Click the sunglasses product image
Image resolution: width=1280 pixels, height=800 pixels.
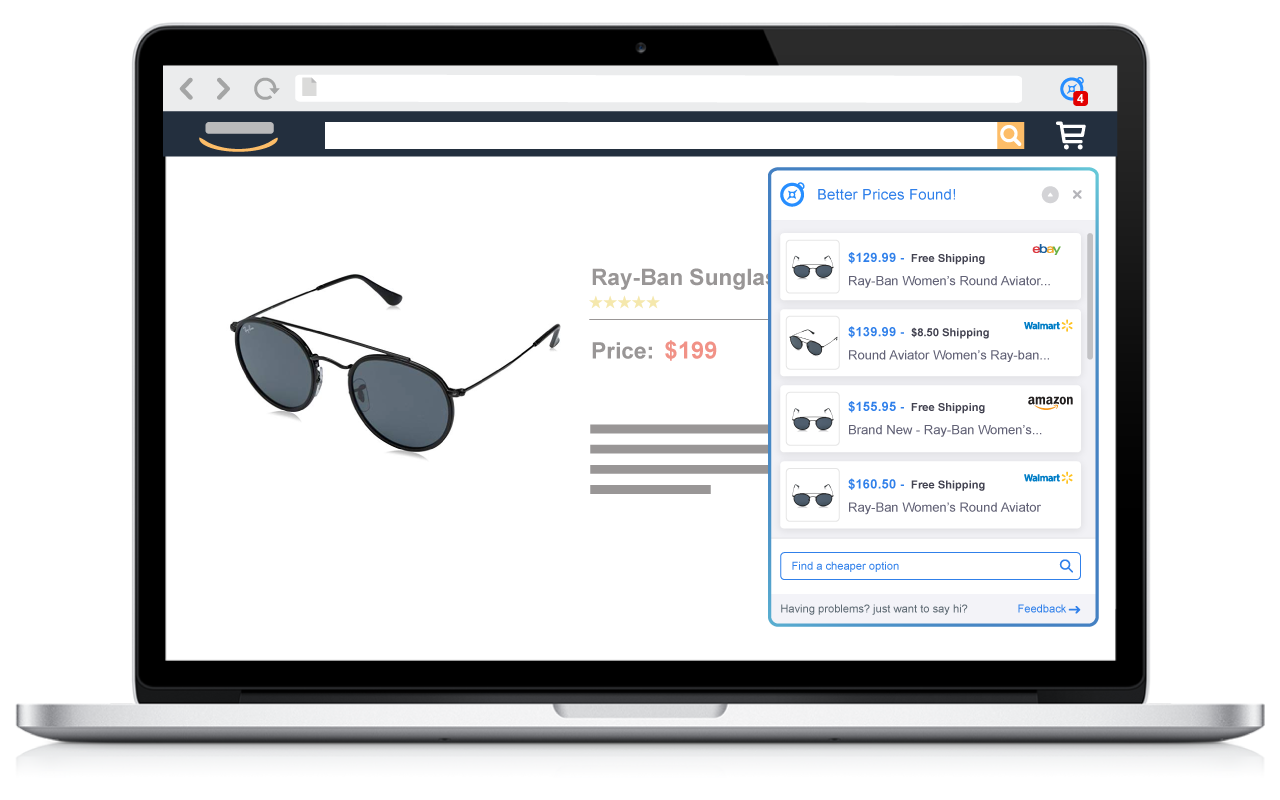pos(395,366)
